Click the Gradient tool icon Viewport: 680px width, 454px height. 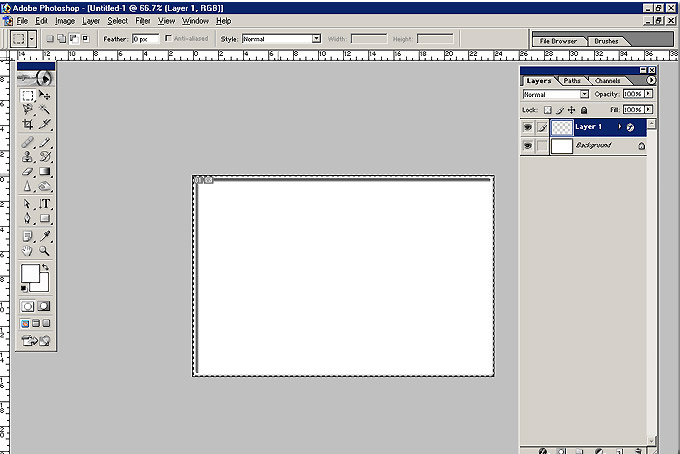pos(45,172)
